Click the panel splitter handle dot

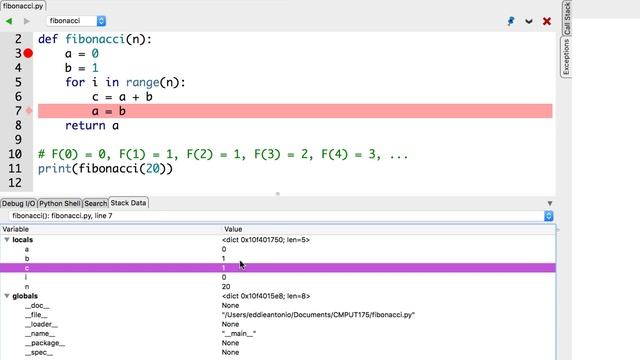[x=278, y=194]
